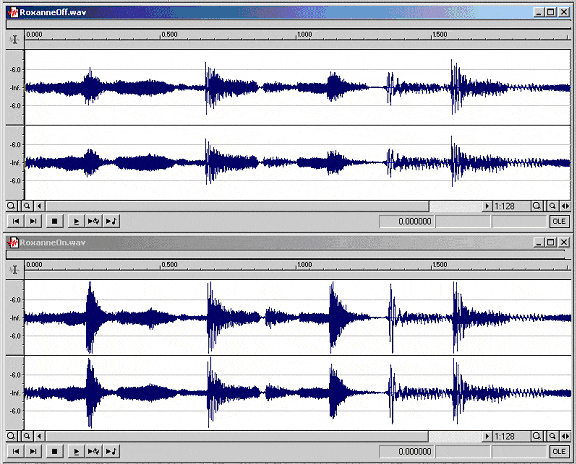Viewport: 576px width, 464px height.
Task: Maximize the RoxanneOn.wav window
Action: pos(550,242)
